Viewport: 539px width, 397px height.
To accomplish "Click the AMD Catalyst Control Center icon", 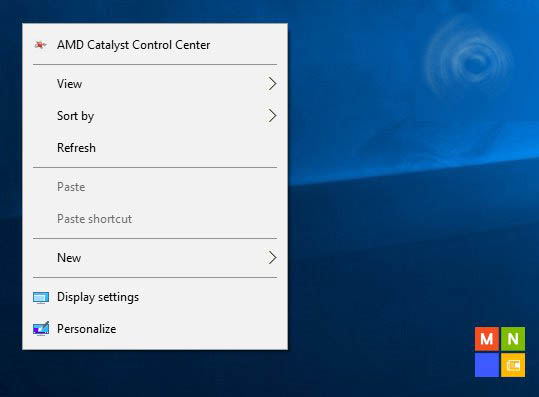I will pyautogui.click(x=41, y=45).
